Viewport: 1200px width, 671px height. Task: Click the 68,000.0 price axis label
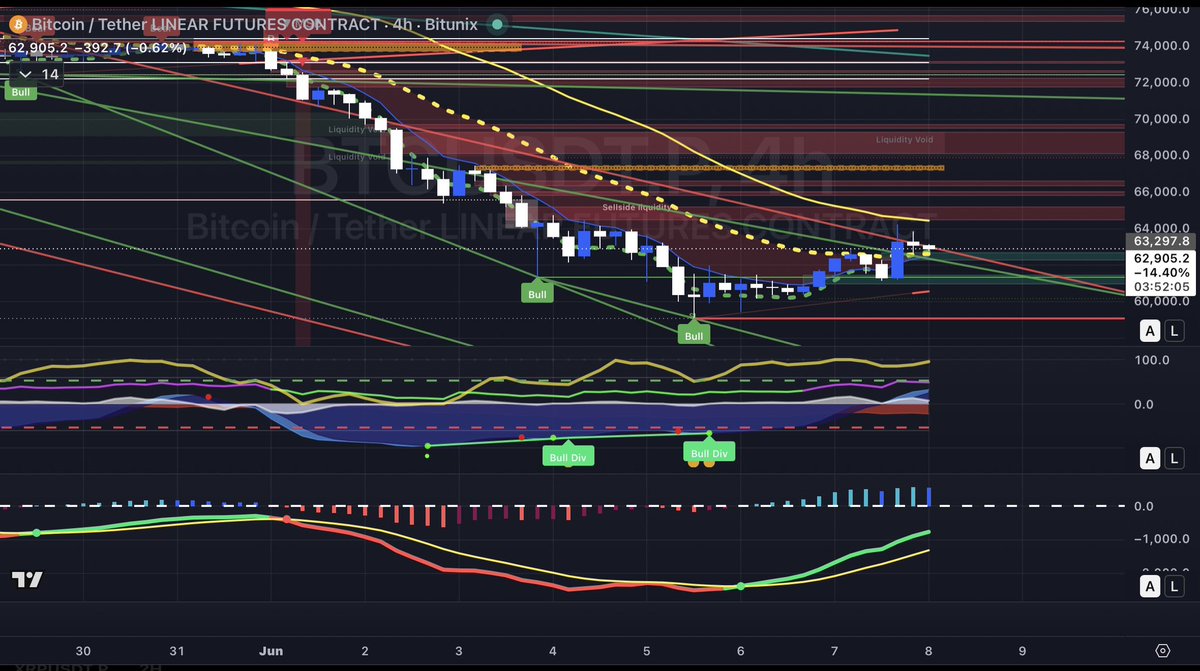click(x=1160, y=155)
